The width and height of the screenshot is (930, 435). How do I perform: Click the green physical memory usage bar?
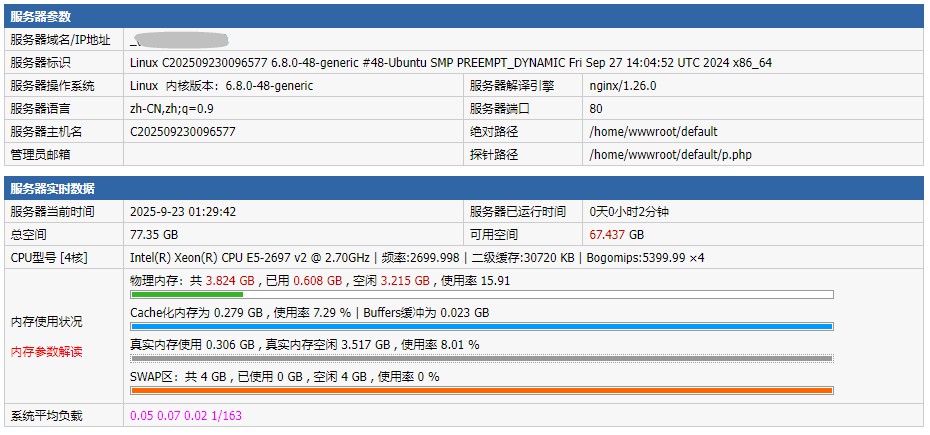point(187,295)
